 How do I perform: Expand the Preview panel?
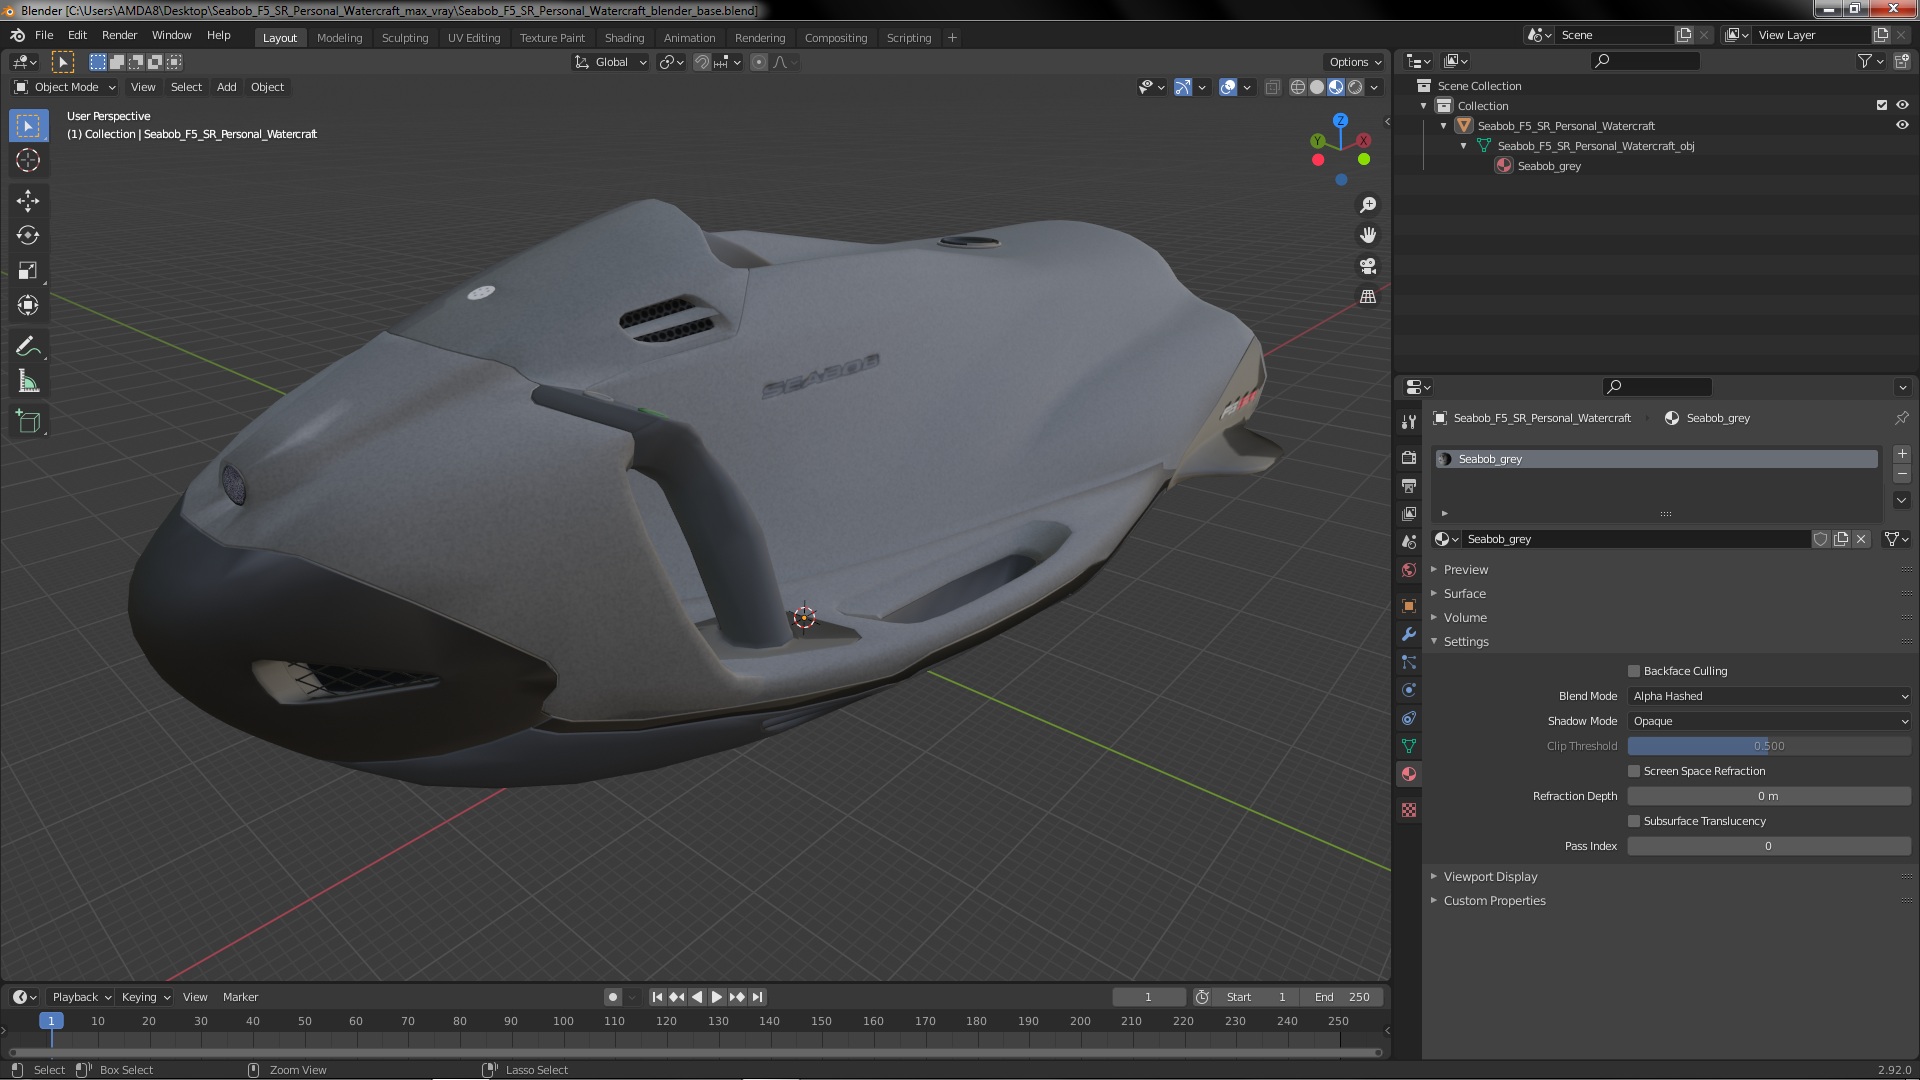coord(1465,569)
